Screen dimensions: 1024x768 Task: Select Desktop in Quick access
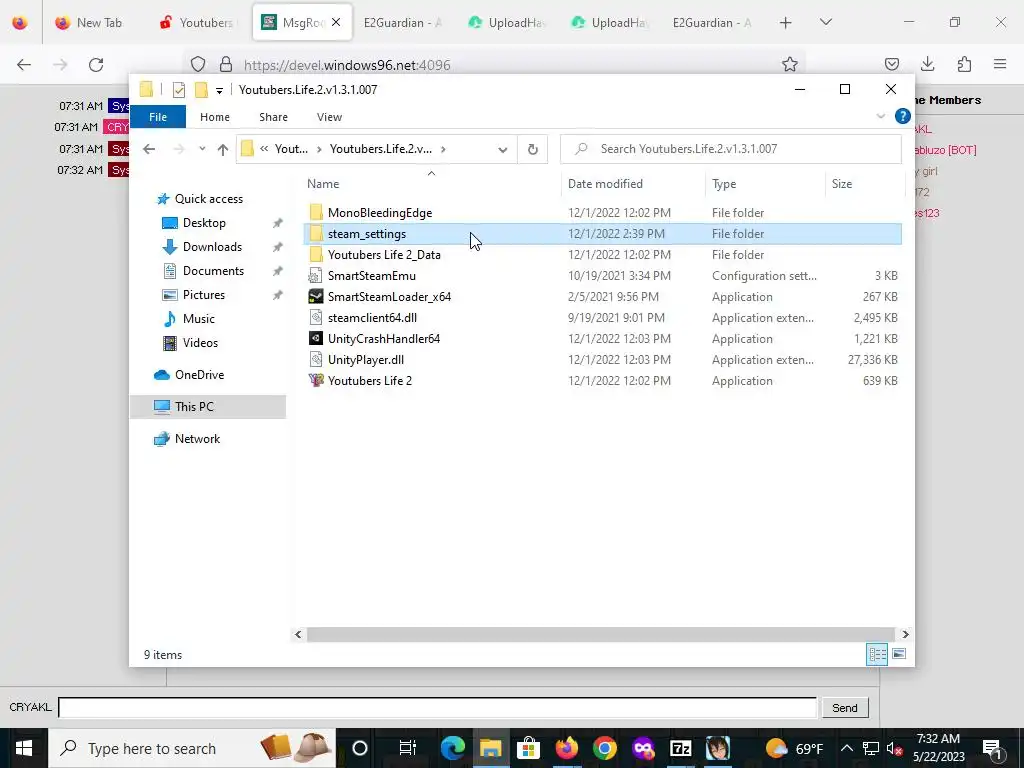coord(204,223)
